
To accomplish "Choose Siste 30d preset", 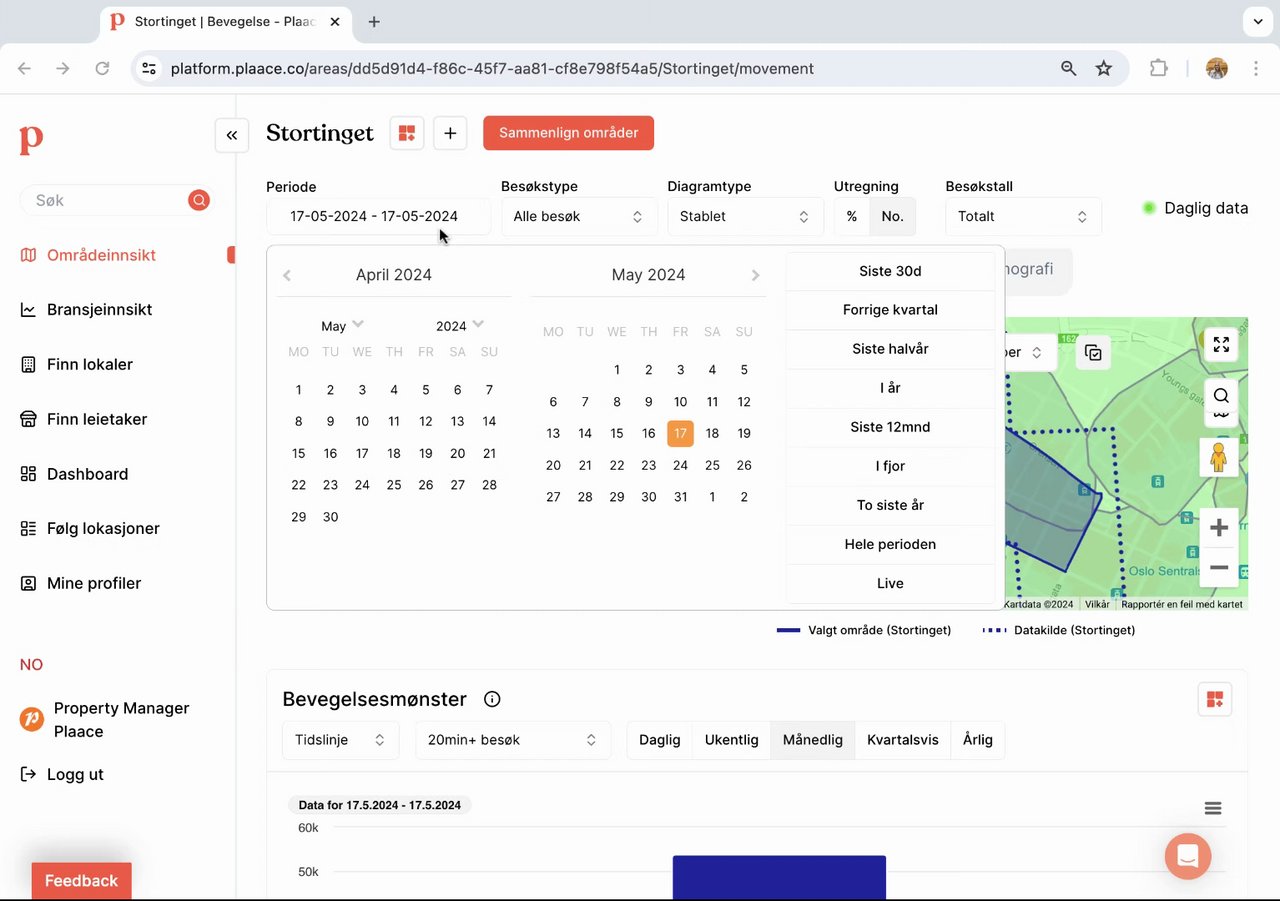I will pyautogui.click(x=890, y=271).
